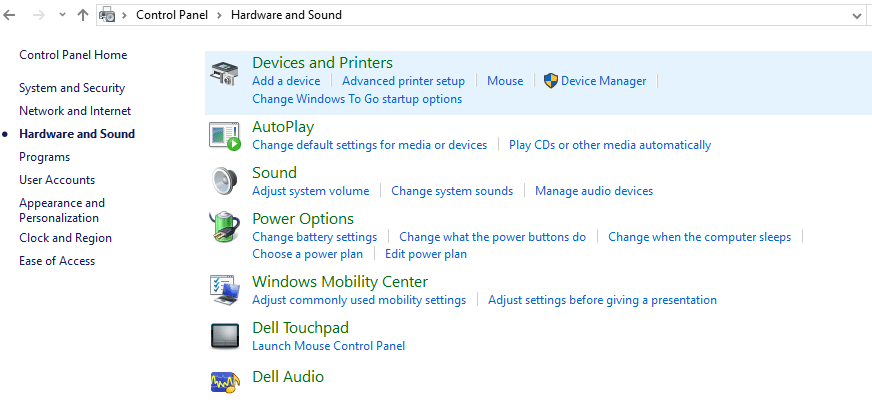Expand the chevron after the Control Panel icon
Screen dimensions: 872x400
125,16
